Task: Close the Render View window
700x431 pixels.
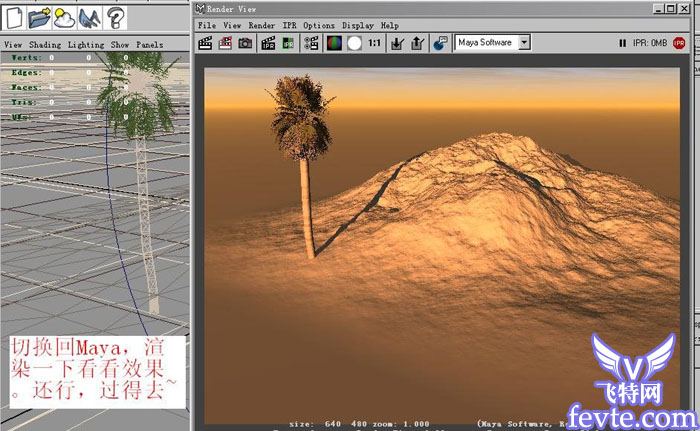Action: 684,8
